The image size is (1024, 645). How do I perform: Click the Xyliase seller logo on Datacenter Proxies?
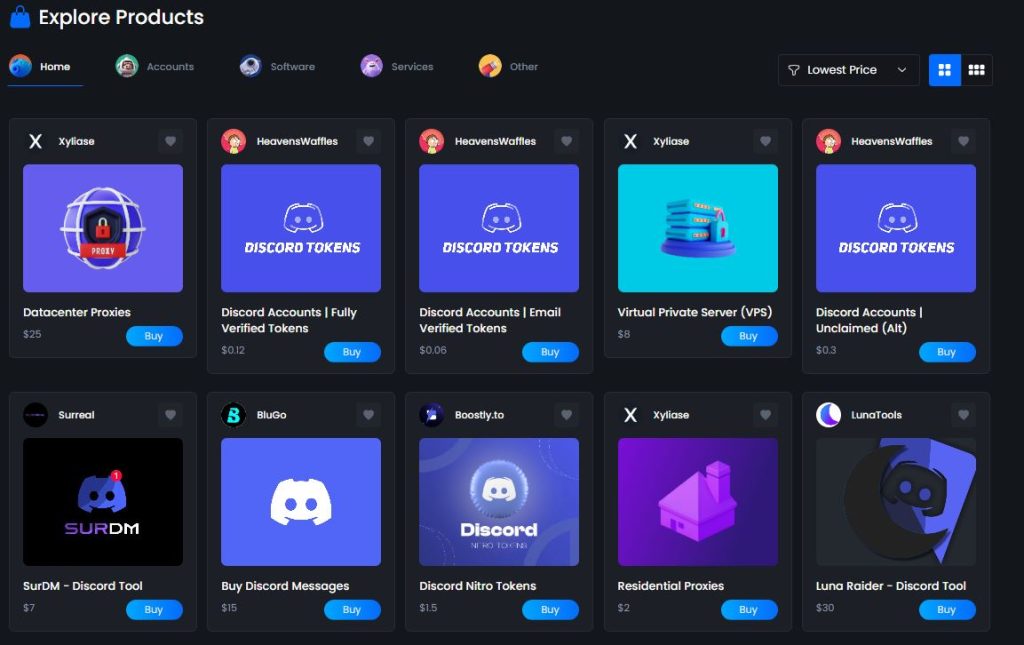[x=37, y=141]
